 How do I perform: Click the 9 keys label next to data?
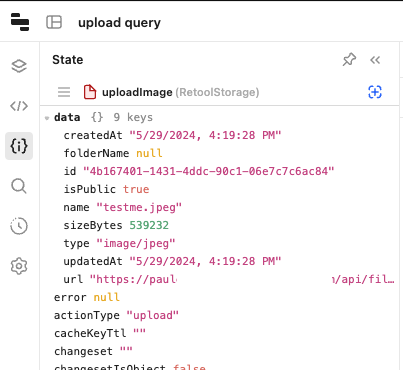133,117
